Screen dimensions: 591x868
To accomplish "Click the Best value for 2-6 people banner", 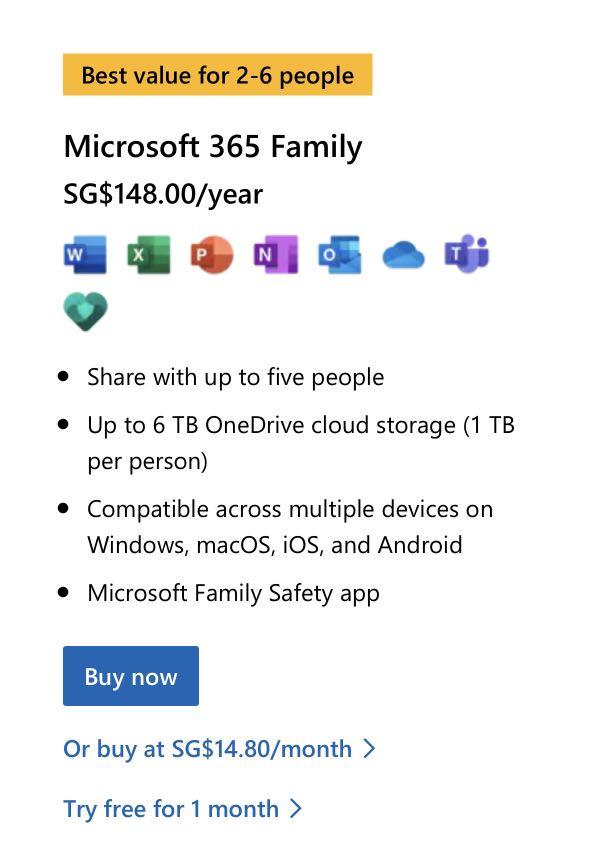I will pos(218,74).
